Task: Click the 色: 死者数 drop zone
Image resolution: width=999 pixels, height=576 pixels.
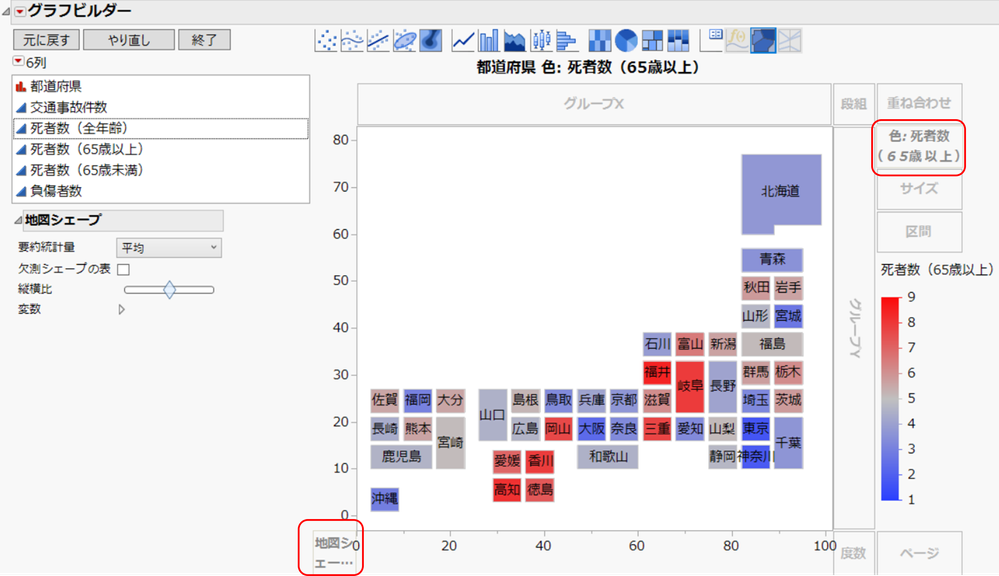Action: point(919,147)
